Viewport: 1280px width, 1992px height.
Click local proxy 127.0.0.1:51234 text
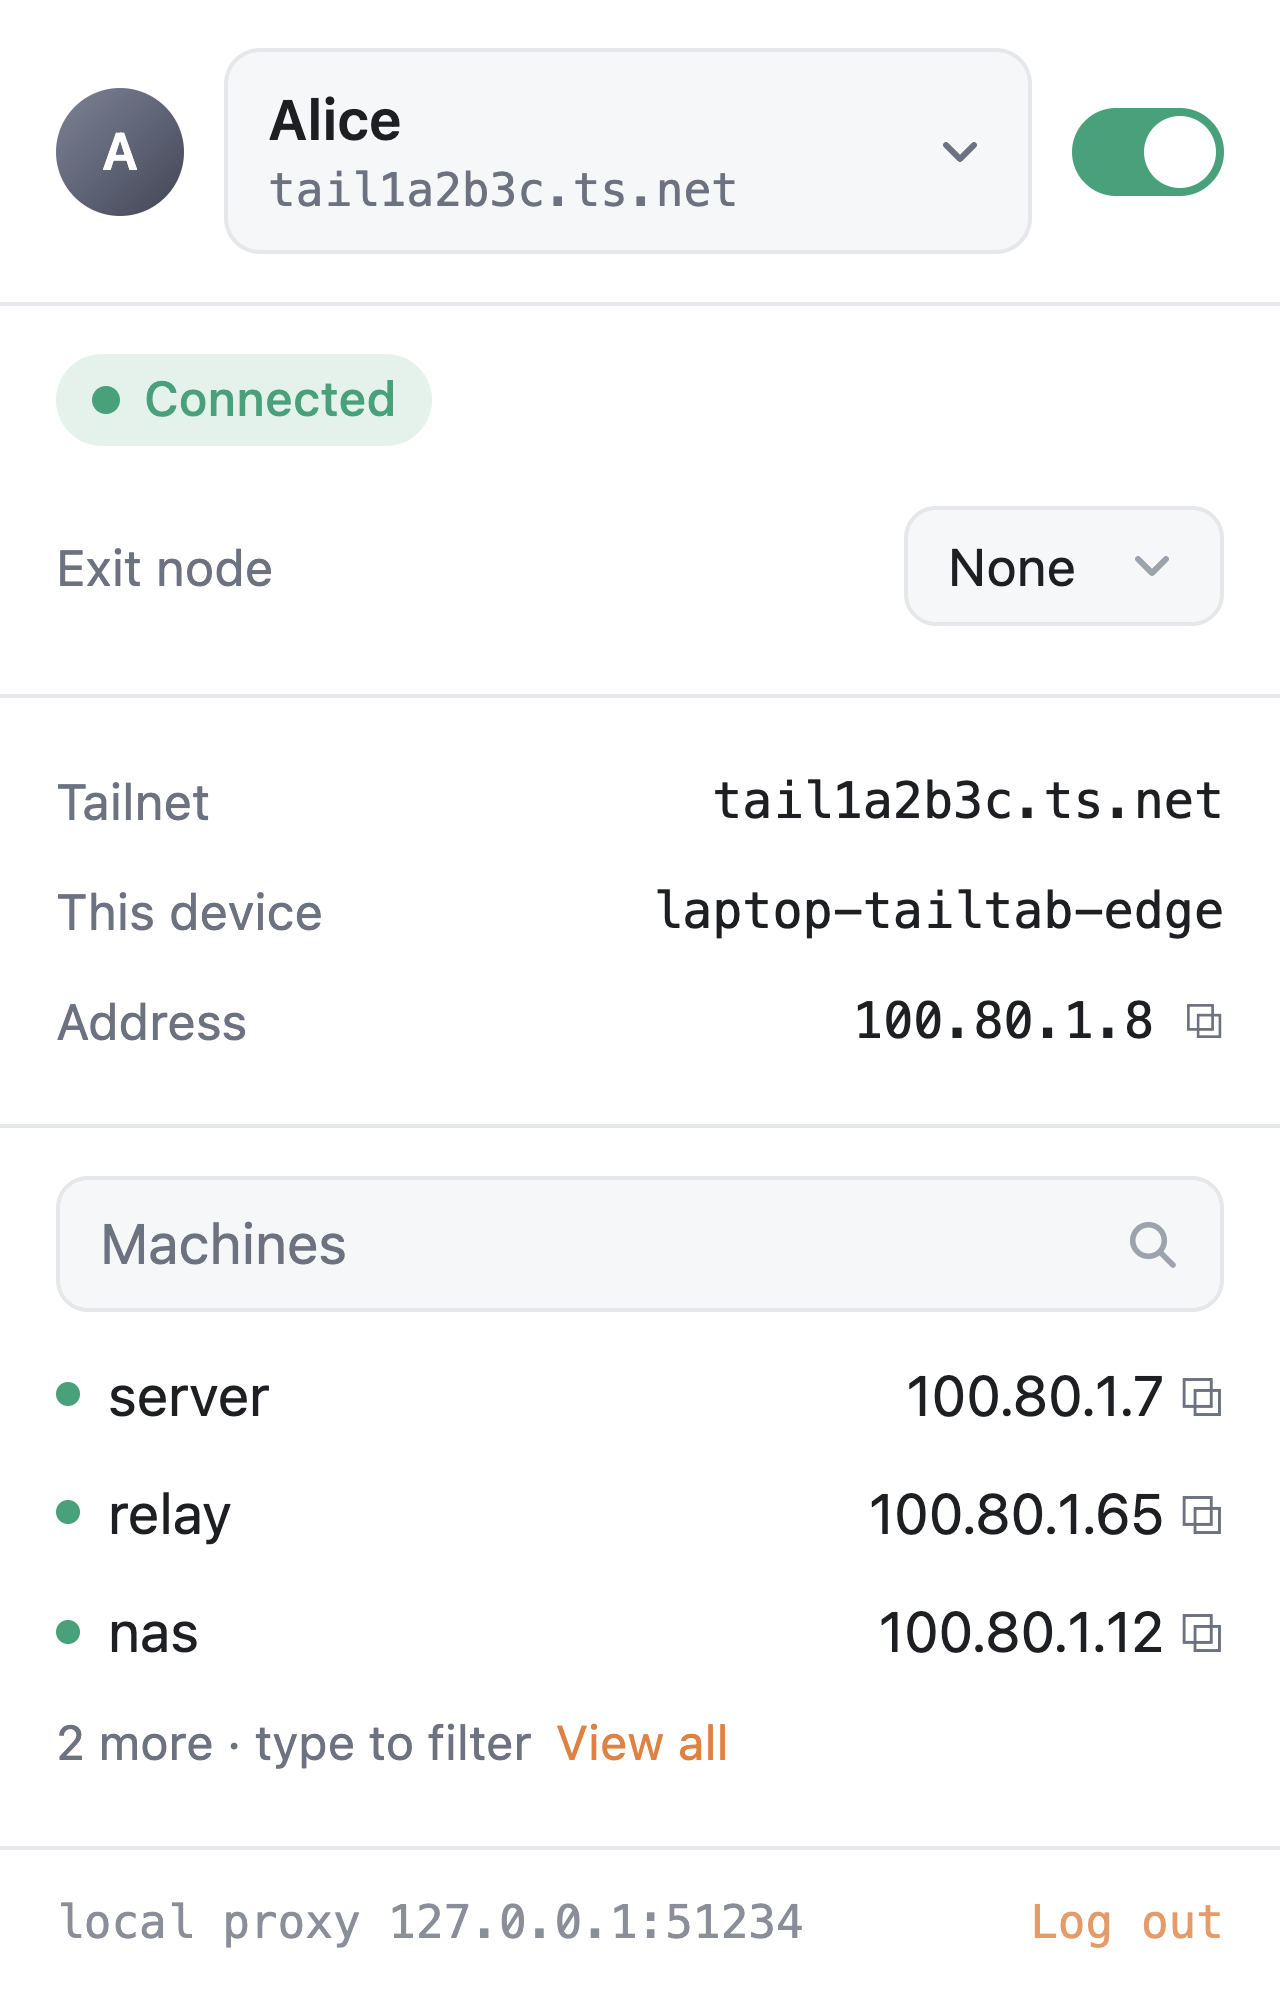[431, 1922]
